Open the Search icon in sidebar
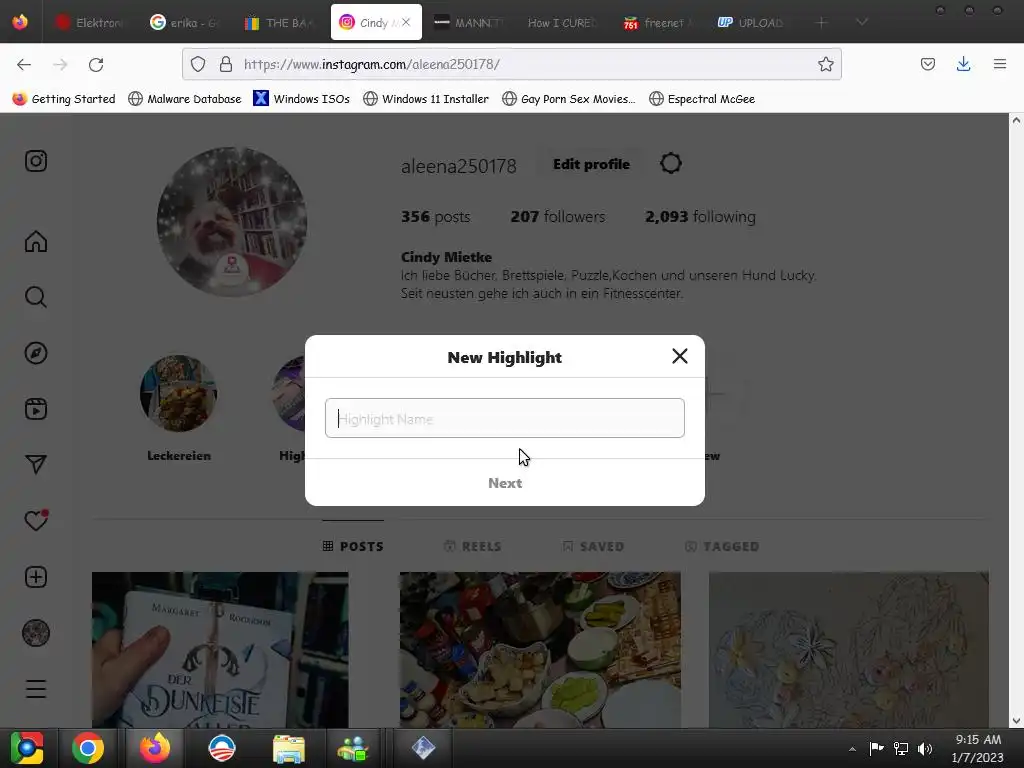 pos(36,297)
